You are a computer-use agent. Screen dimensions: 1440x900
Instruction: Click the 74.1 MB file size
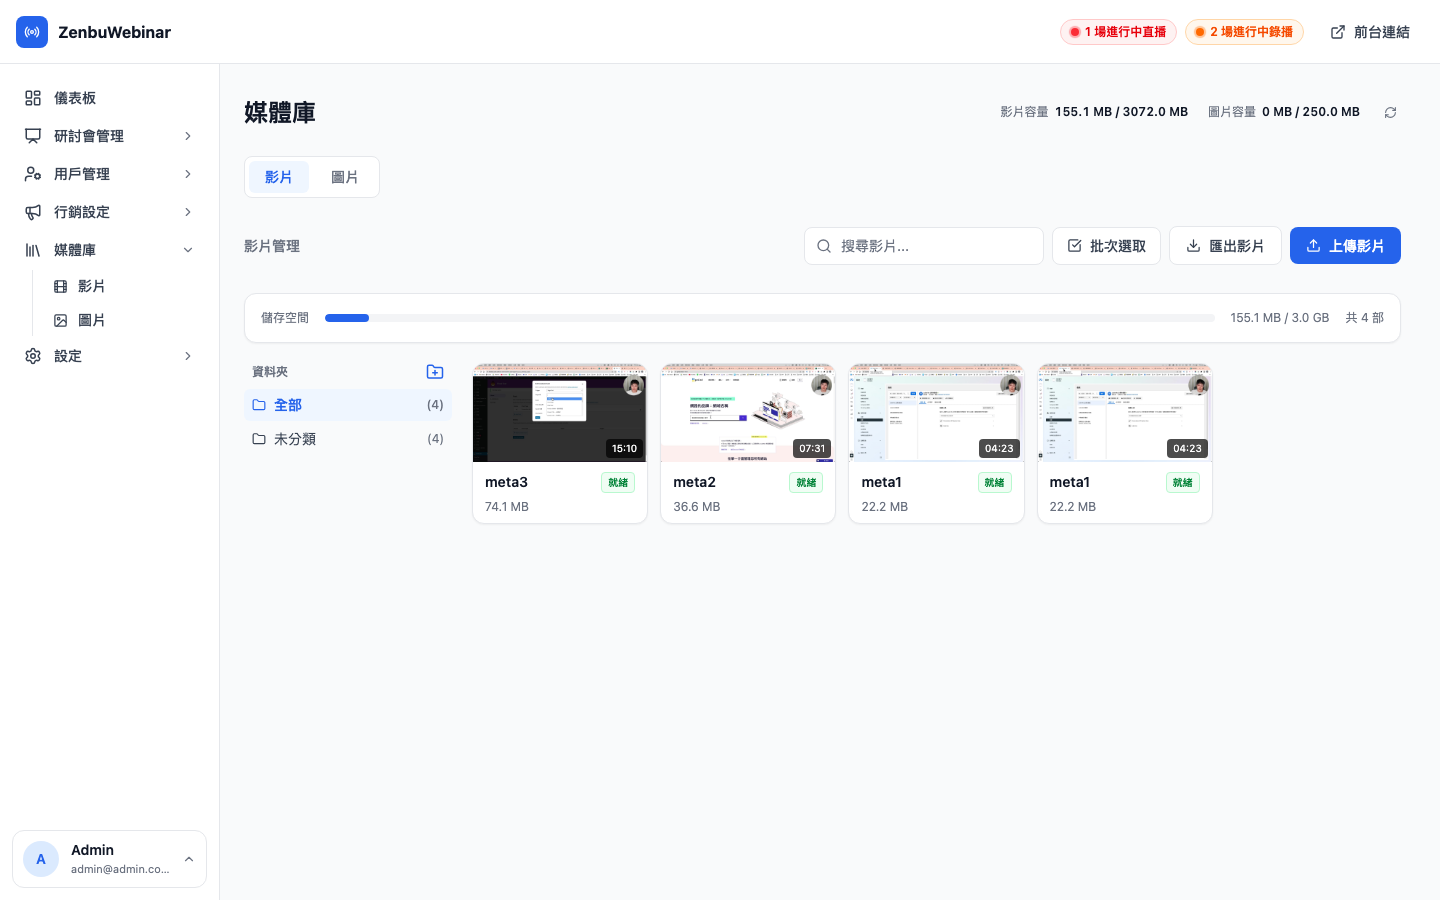pyautogui.click(x=507, y=507)
